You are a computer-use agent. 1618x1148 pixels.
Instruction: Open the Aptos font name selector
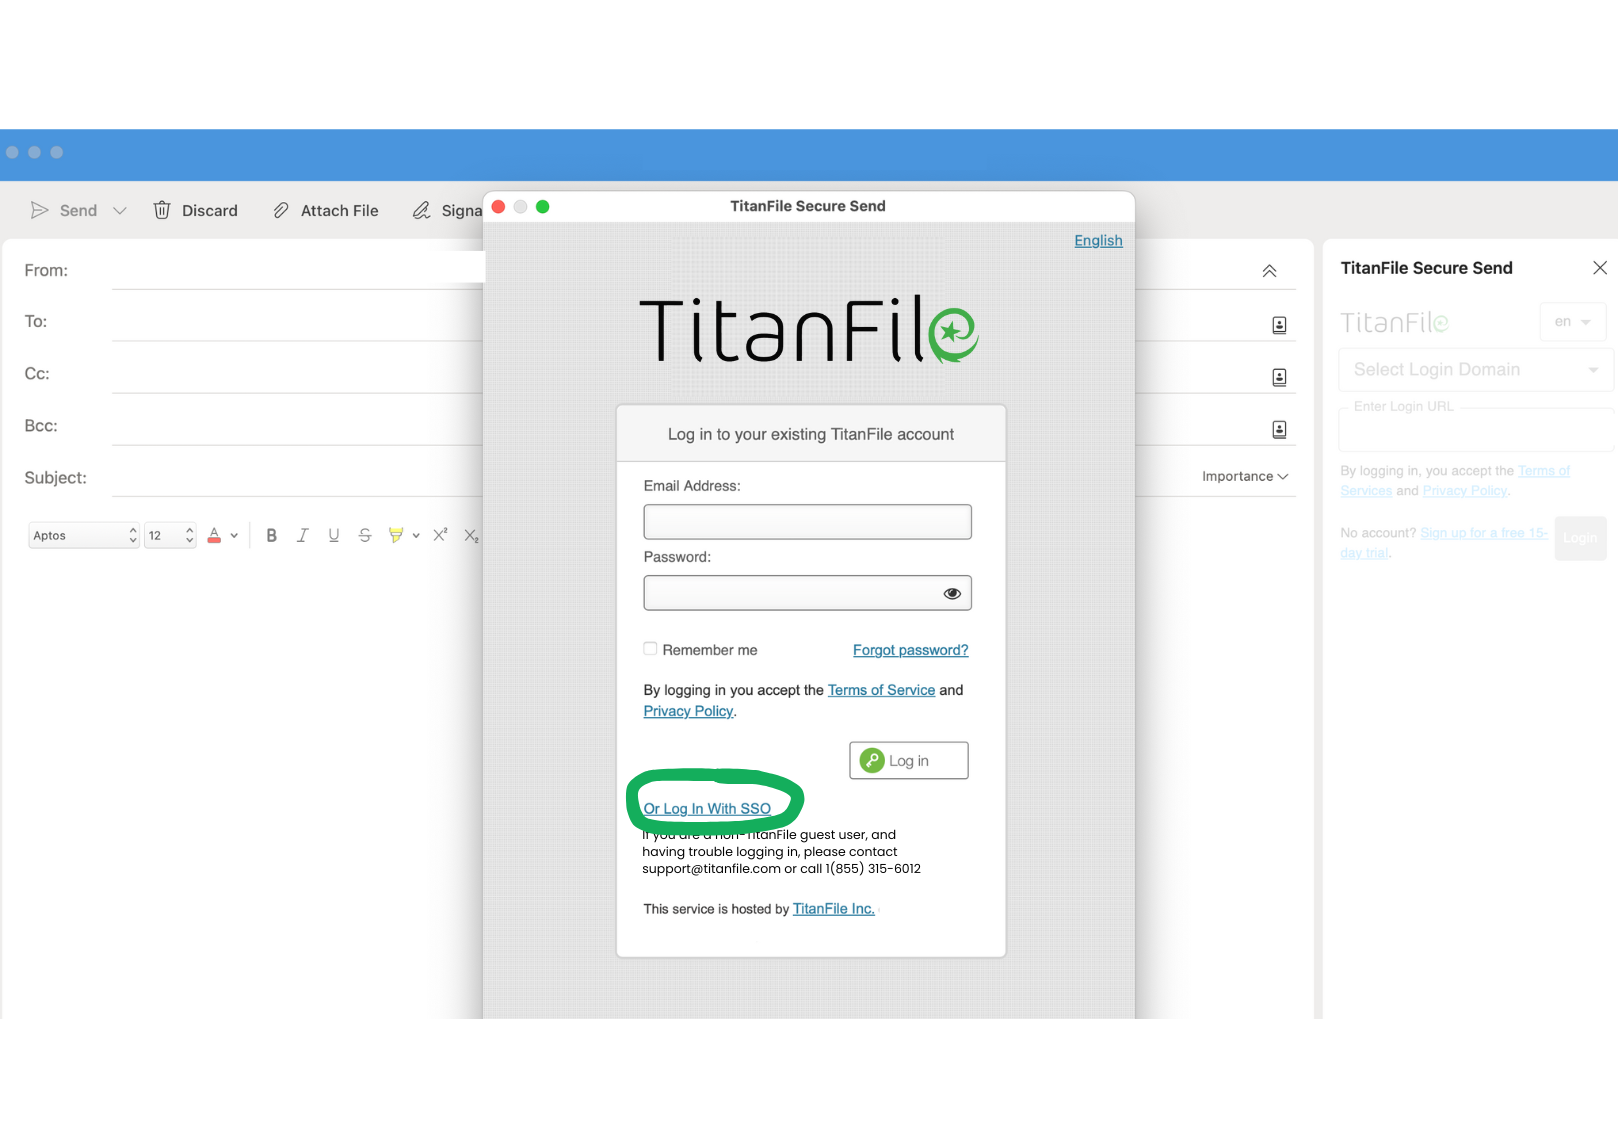[x=84, y=536]
